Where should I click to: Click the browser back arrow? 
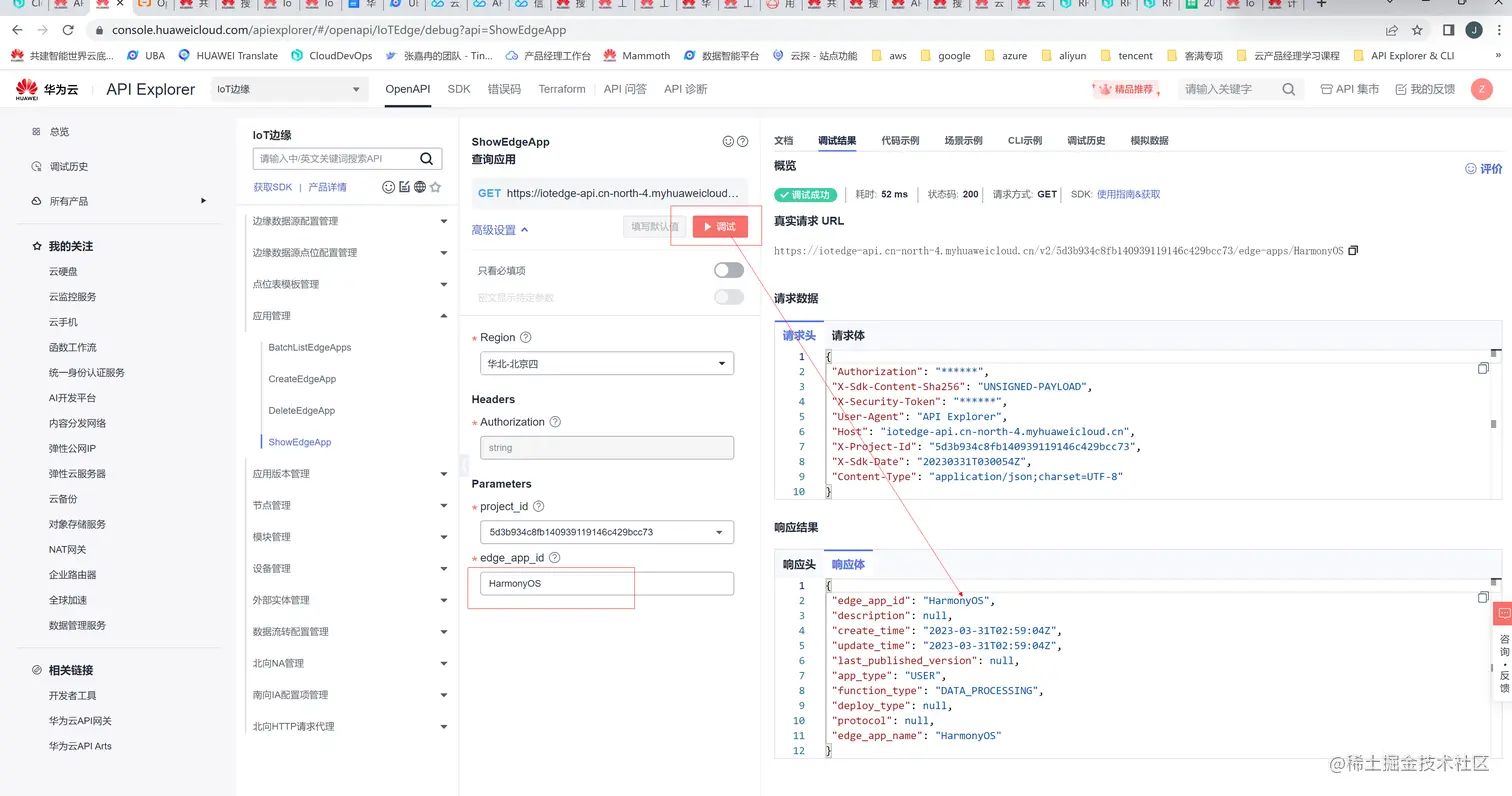[x=16, y=30]
